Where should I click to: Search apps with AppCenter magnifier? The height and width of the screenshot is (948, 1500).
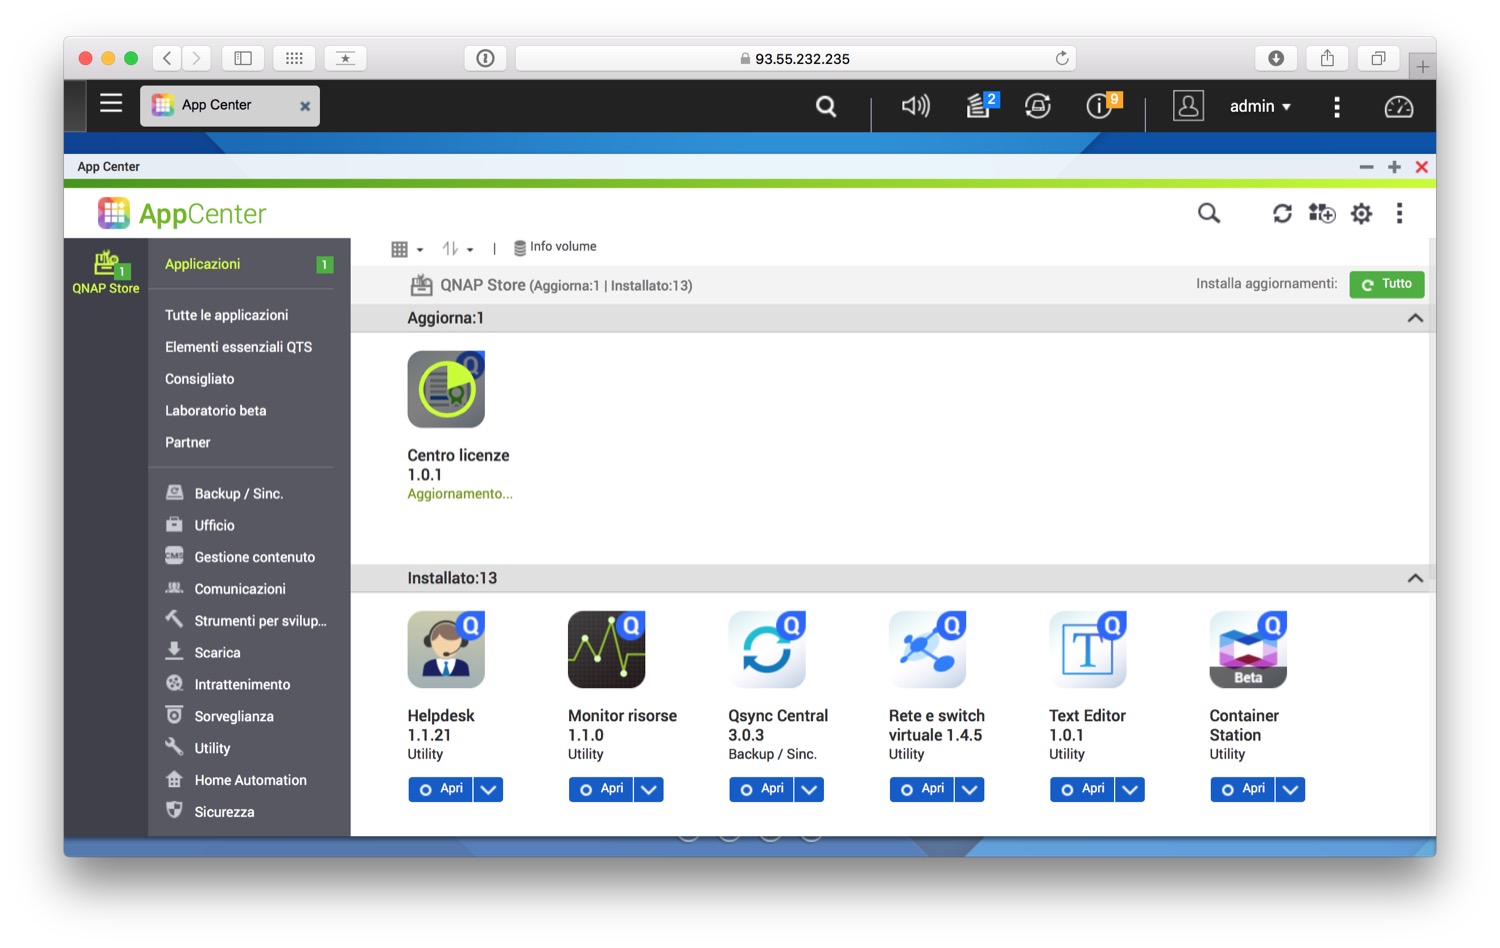pos(1209,213)
